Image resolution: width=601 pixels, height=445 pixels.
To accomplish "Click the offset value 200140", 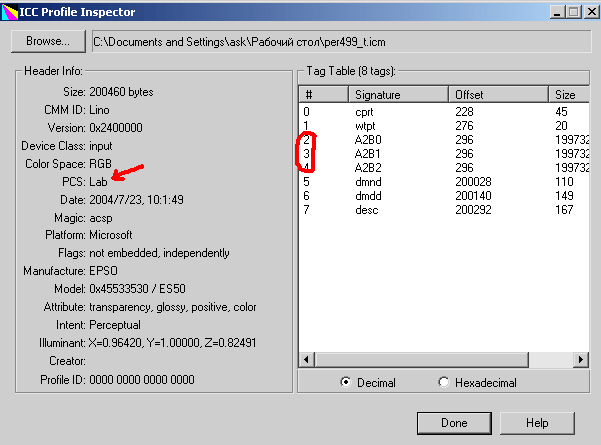I will point(473,196).
